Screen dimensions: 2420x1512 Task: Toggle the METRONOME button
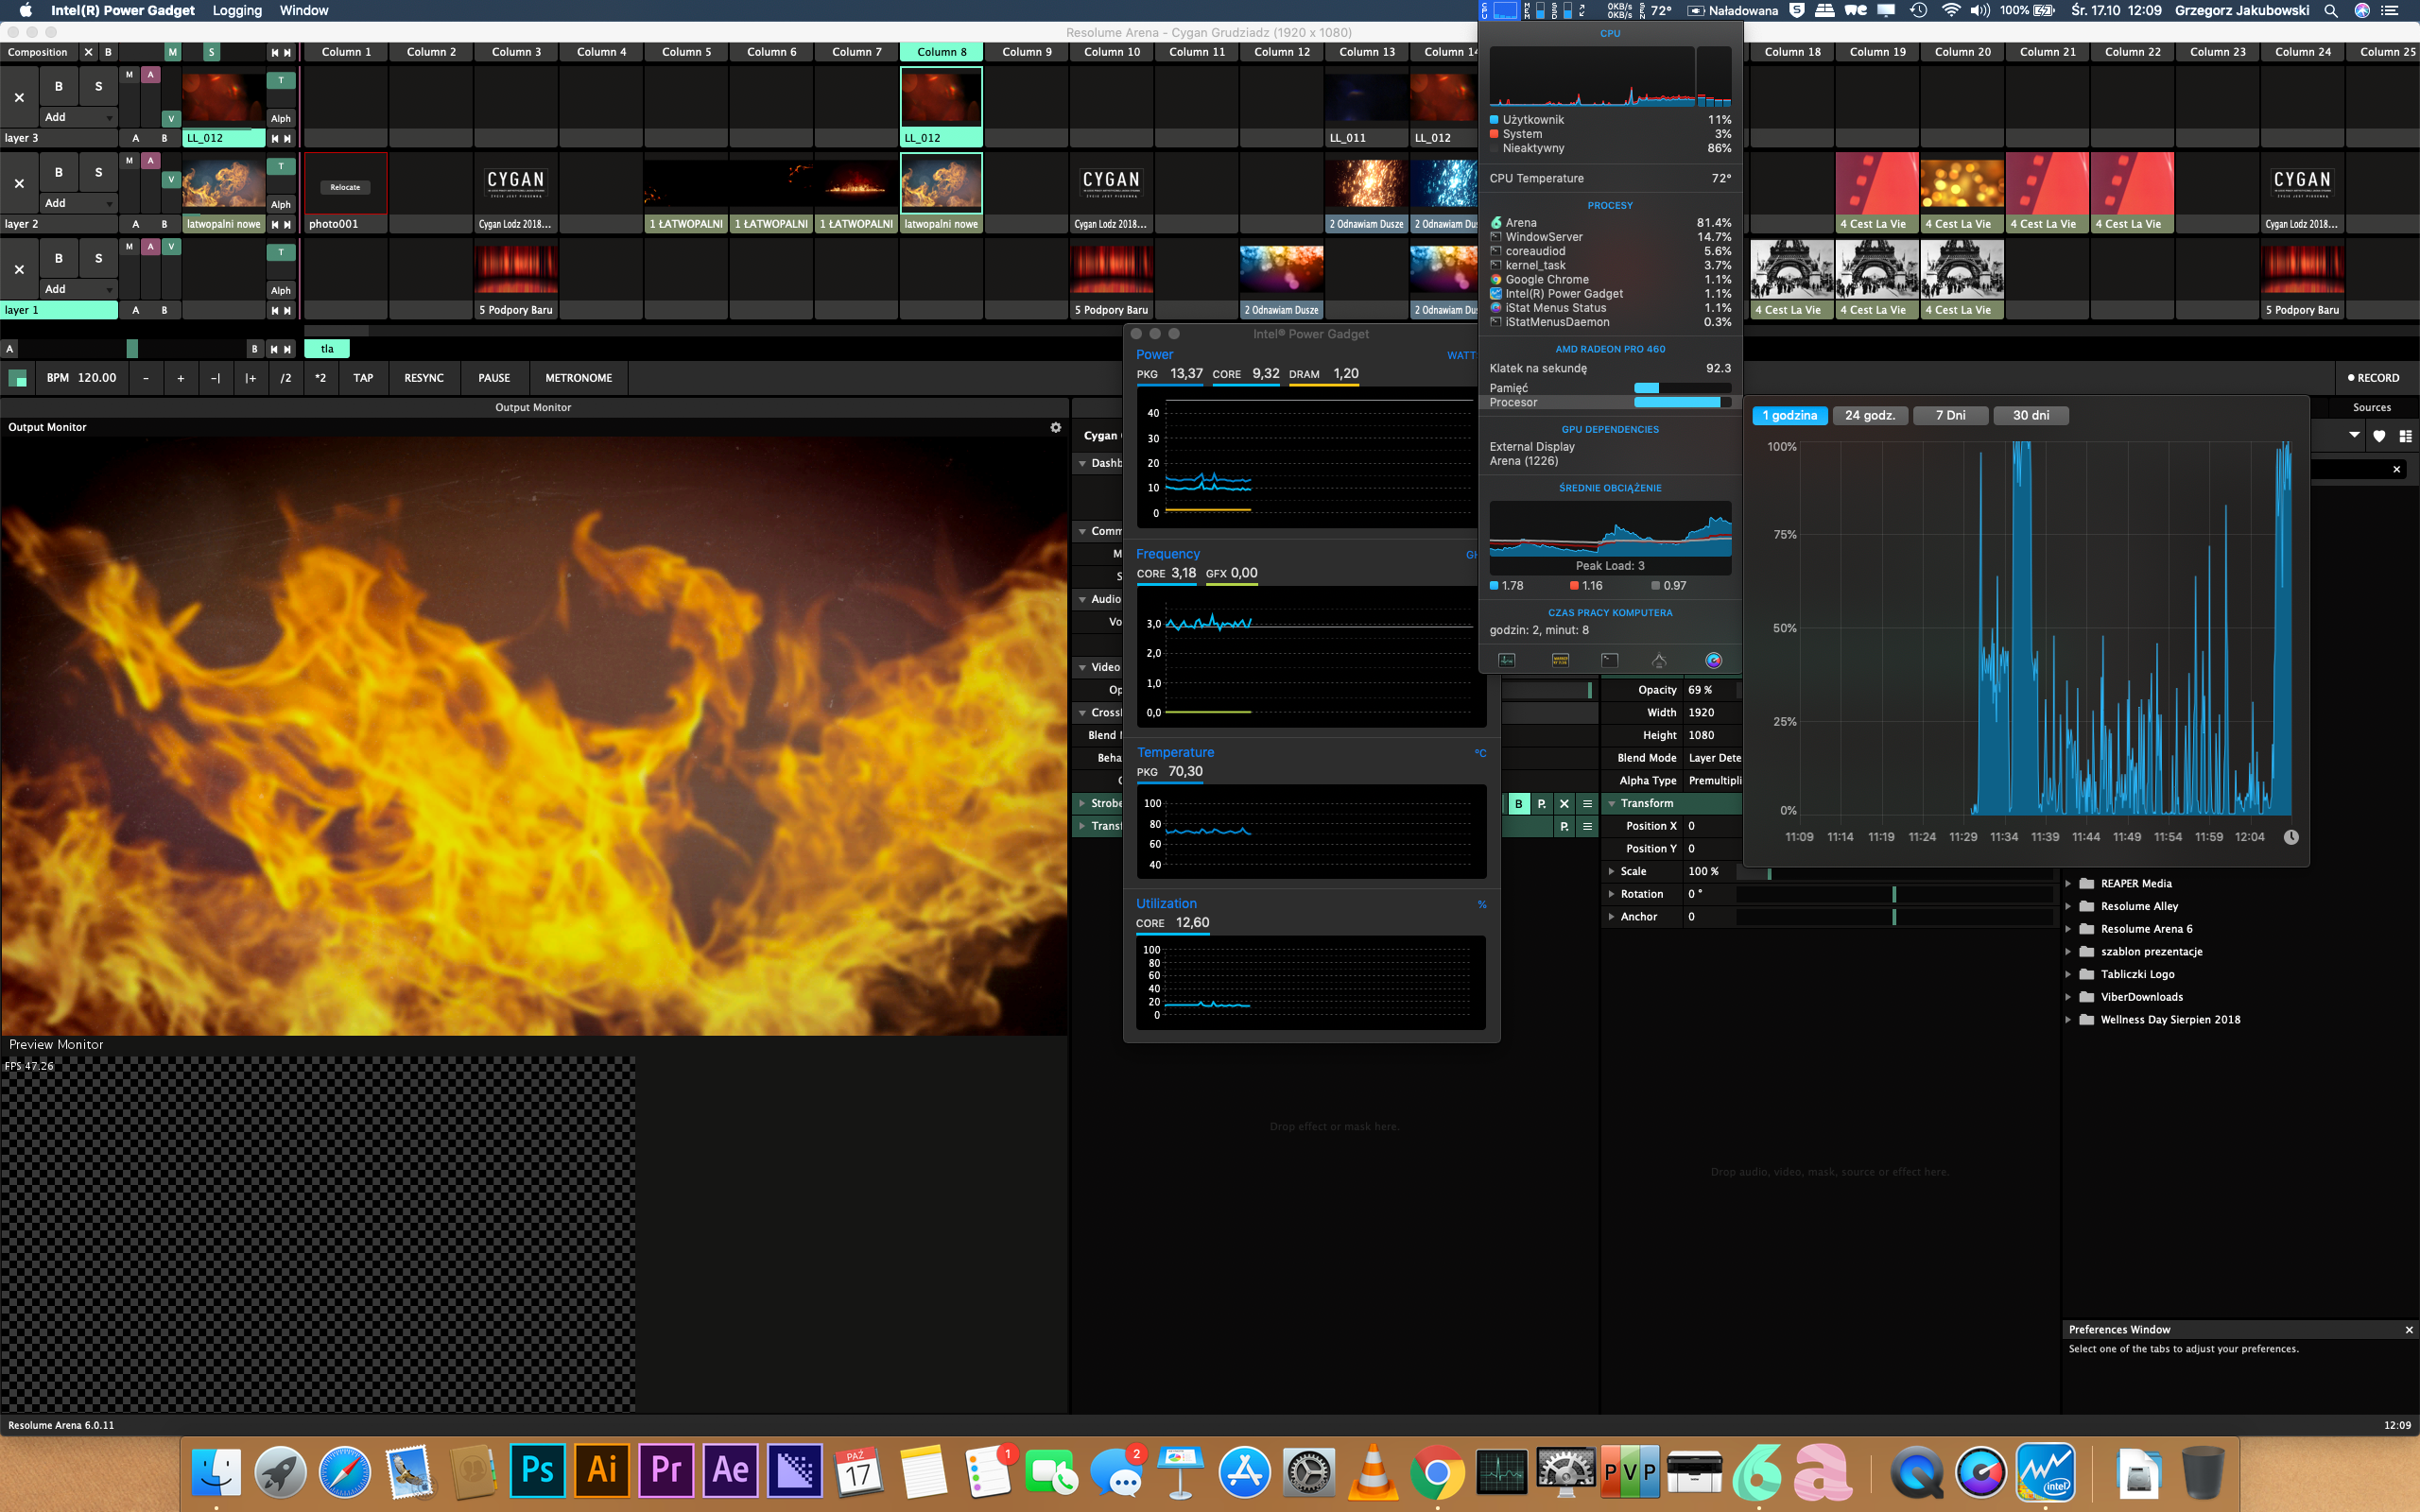(x=578, y=378)
